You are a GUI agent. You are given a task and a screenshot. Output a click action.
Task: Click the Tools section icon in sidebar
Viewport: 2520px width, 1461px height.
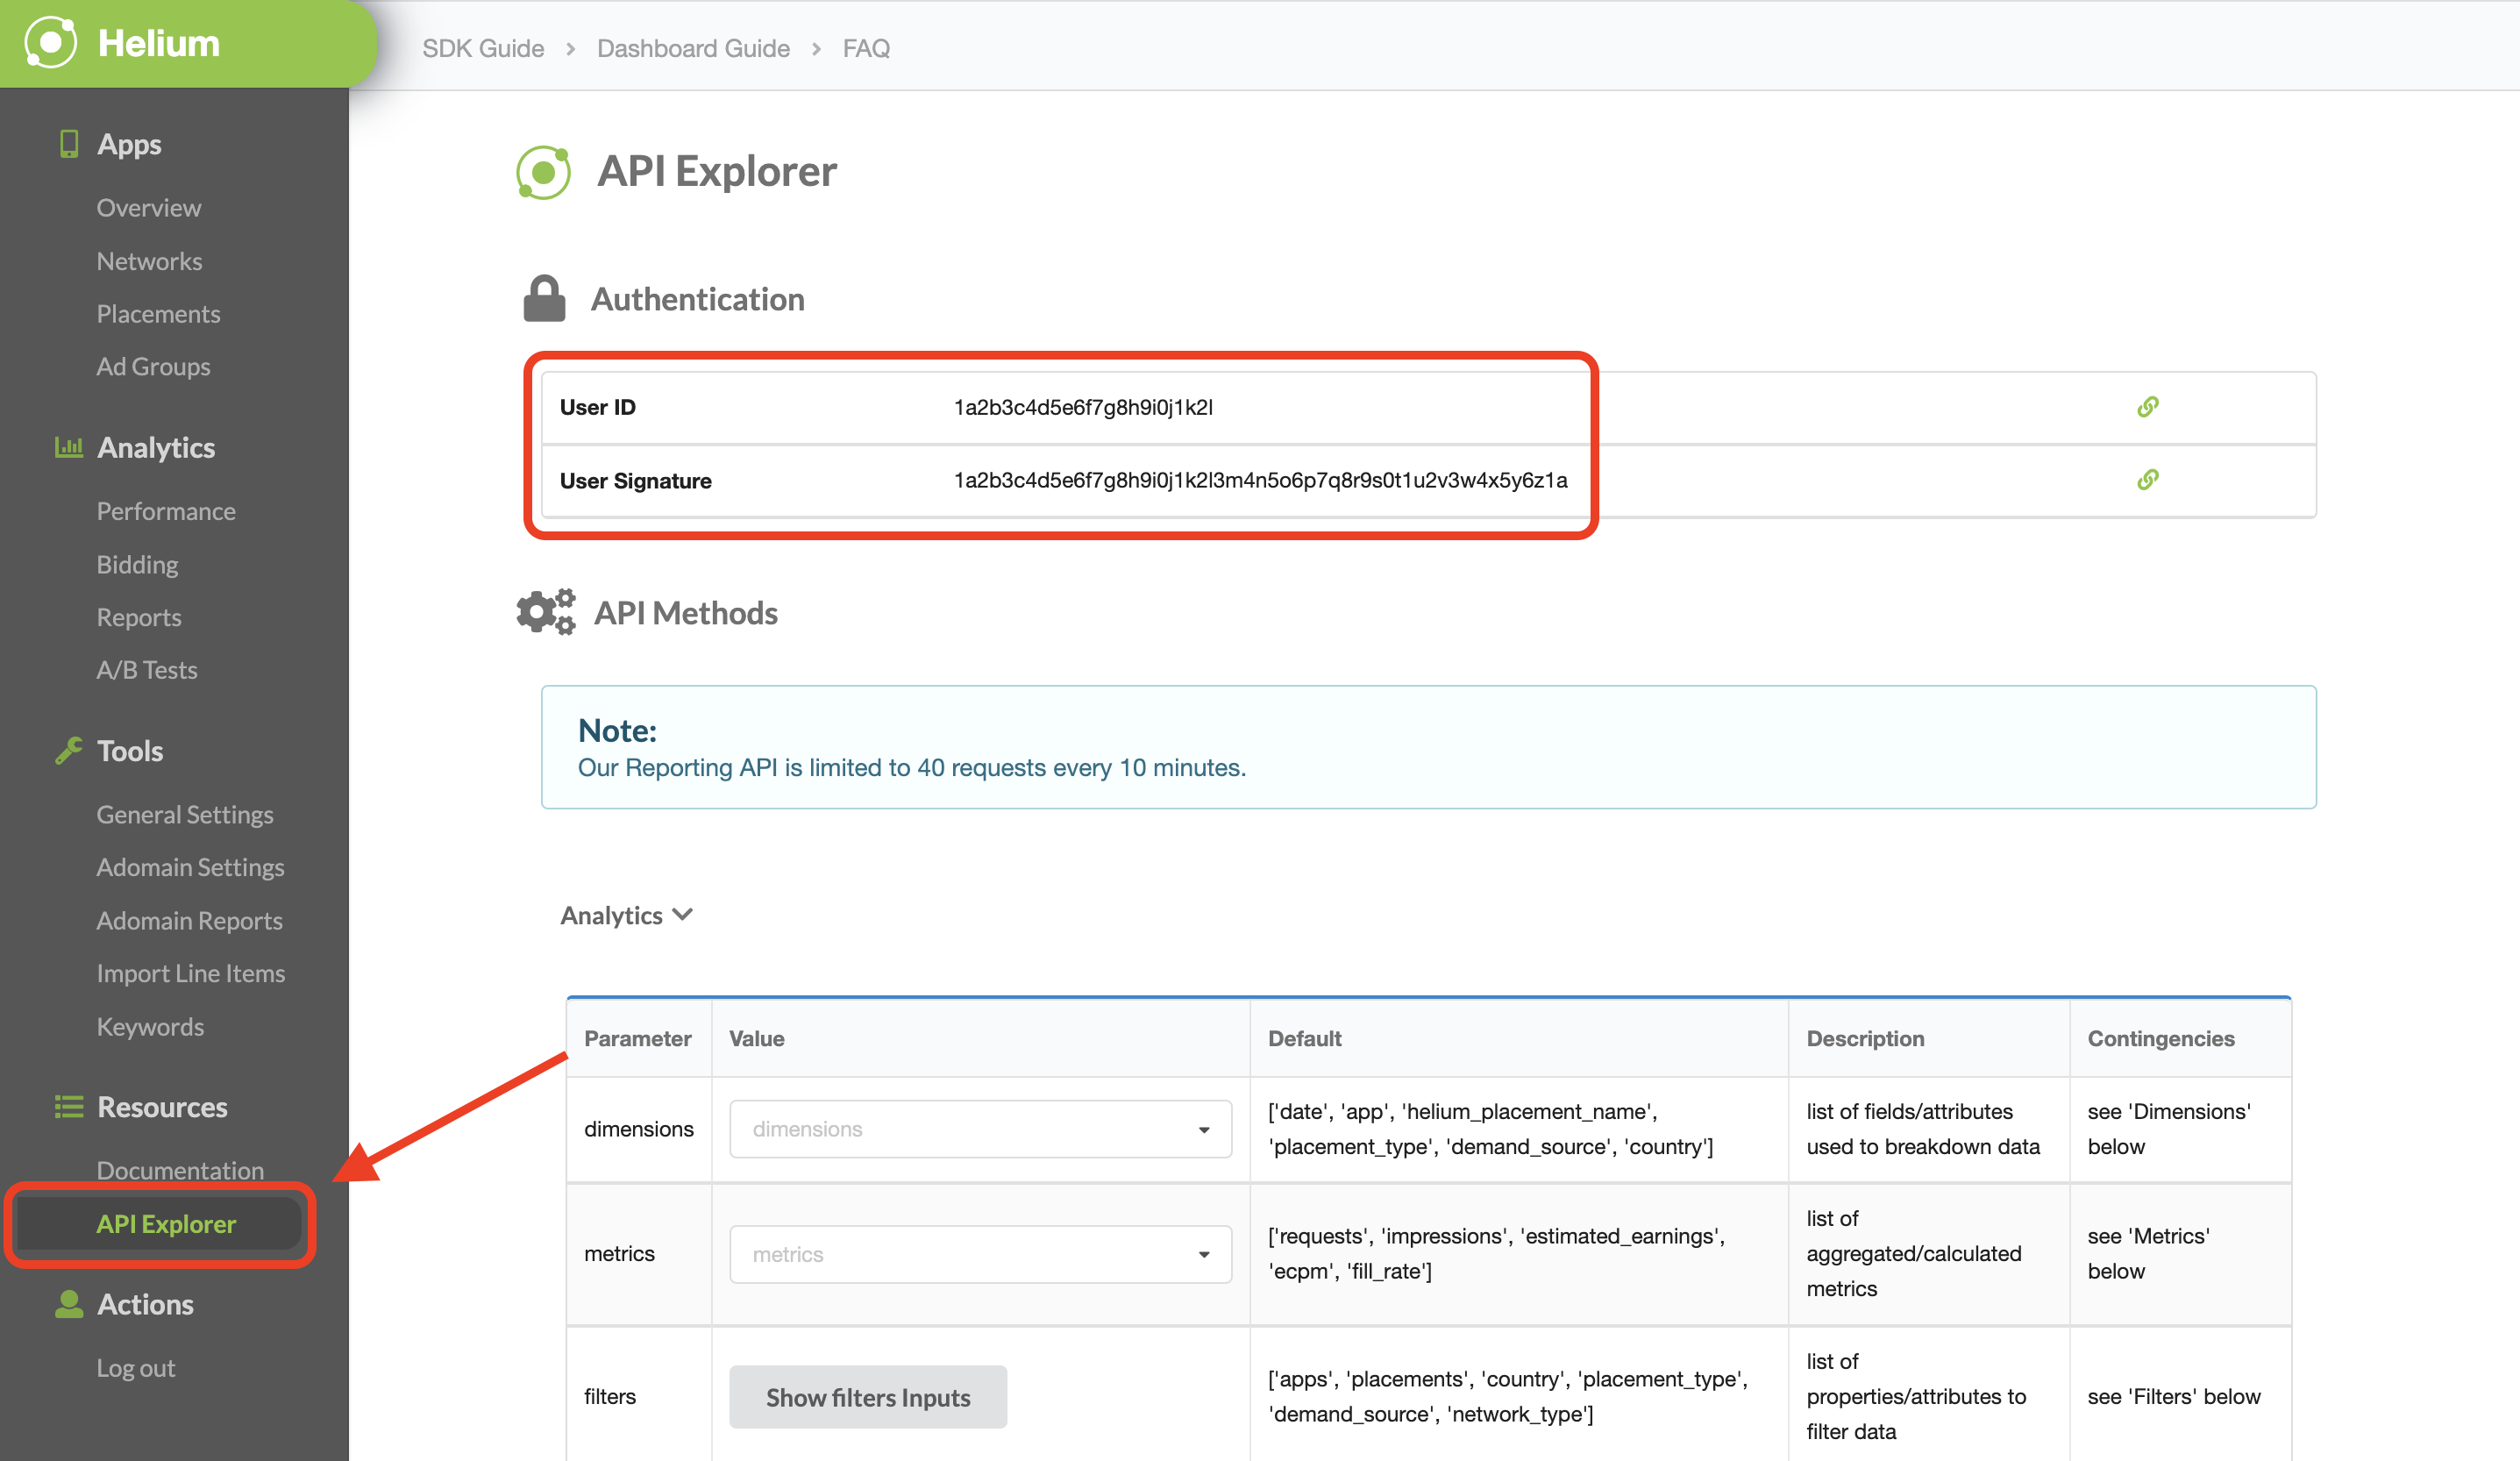coord(68,750)
